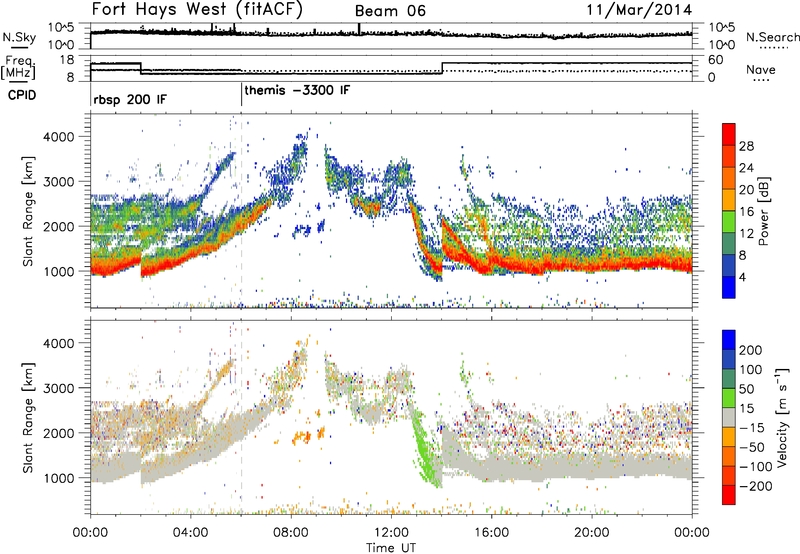Click the "12" value on the power colorbar
800x554 pixels.
(746, 234)
